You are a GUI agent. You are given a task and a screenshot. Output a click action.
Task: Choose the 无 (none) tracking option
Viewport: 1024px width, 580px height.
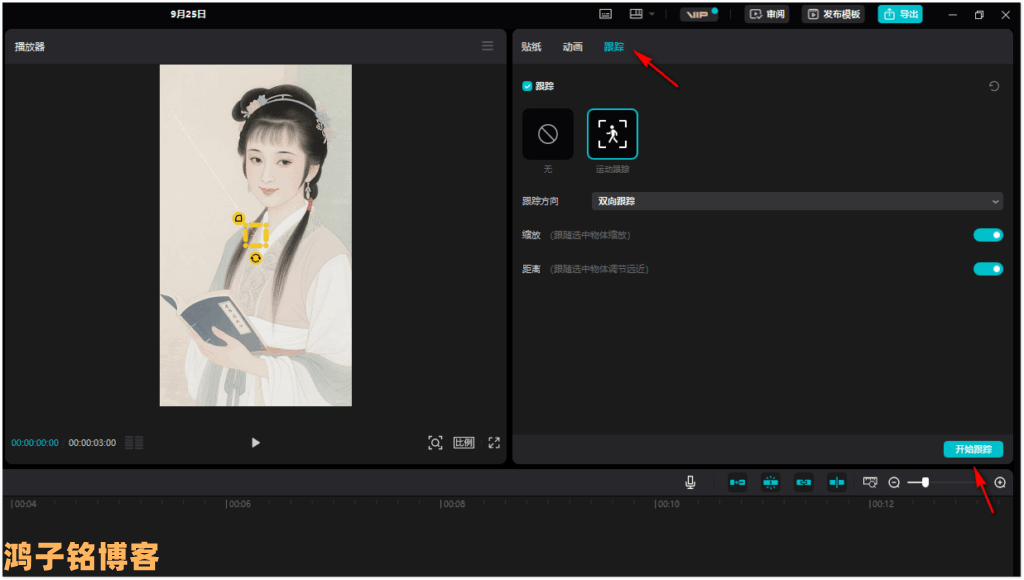[548, 134]
